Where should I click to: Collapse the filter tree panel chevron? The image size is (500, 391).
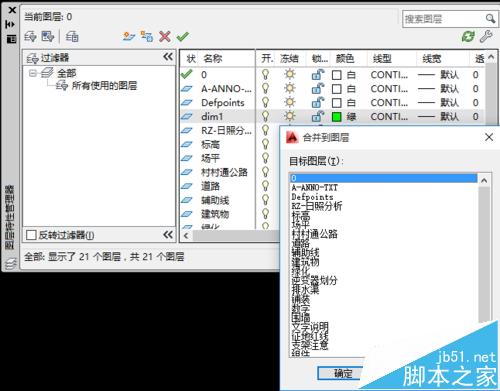pyautogui.click(x=168, y=57)
